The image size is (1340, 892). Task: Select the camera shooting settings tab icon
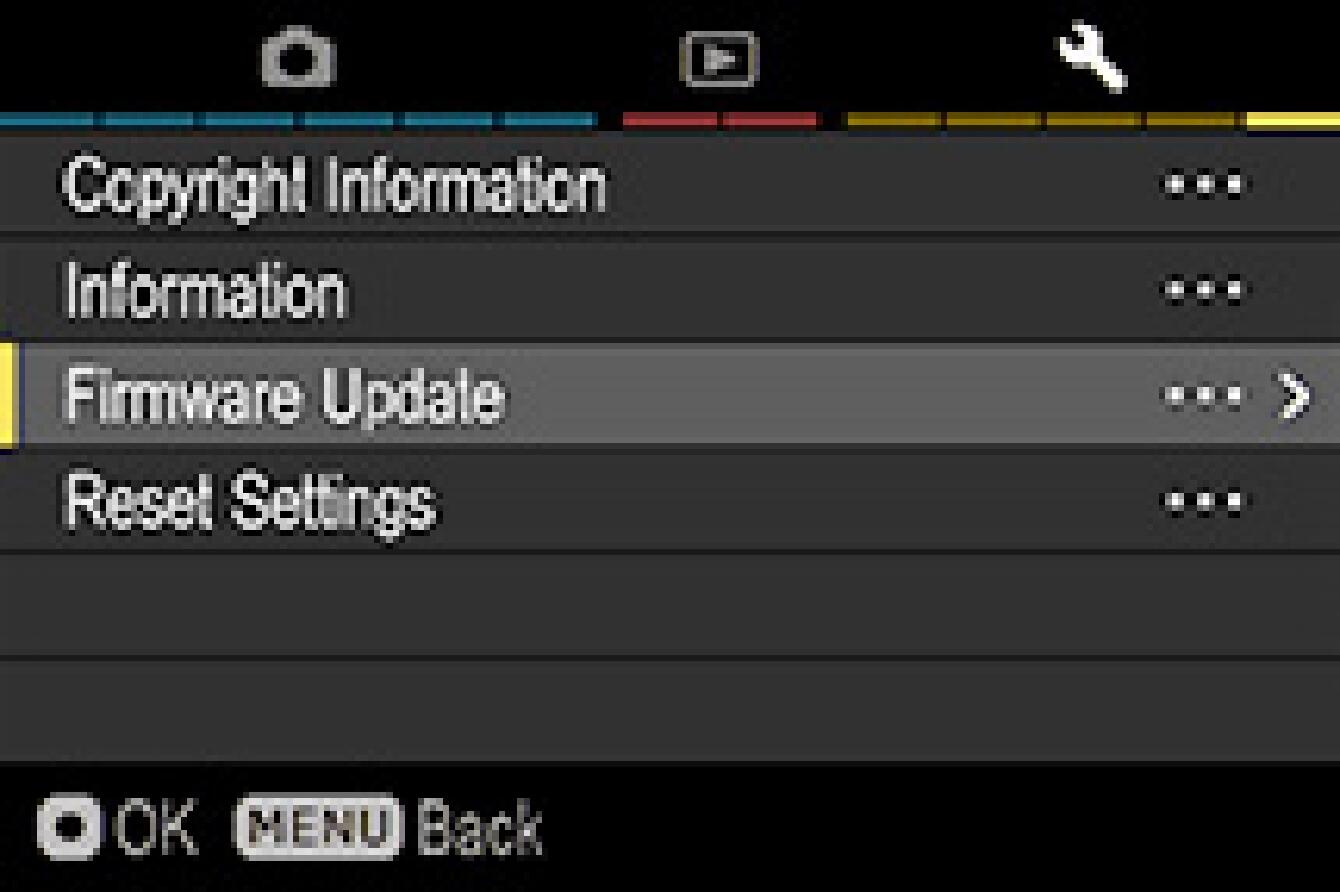click(x=298, y=60)
